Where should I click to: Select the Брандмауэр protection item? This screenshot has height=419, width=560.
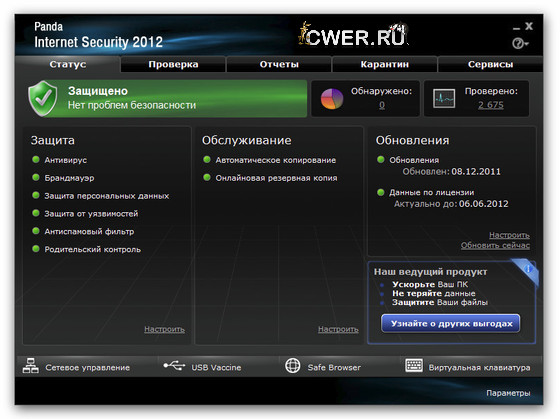[x=69, y=178]
